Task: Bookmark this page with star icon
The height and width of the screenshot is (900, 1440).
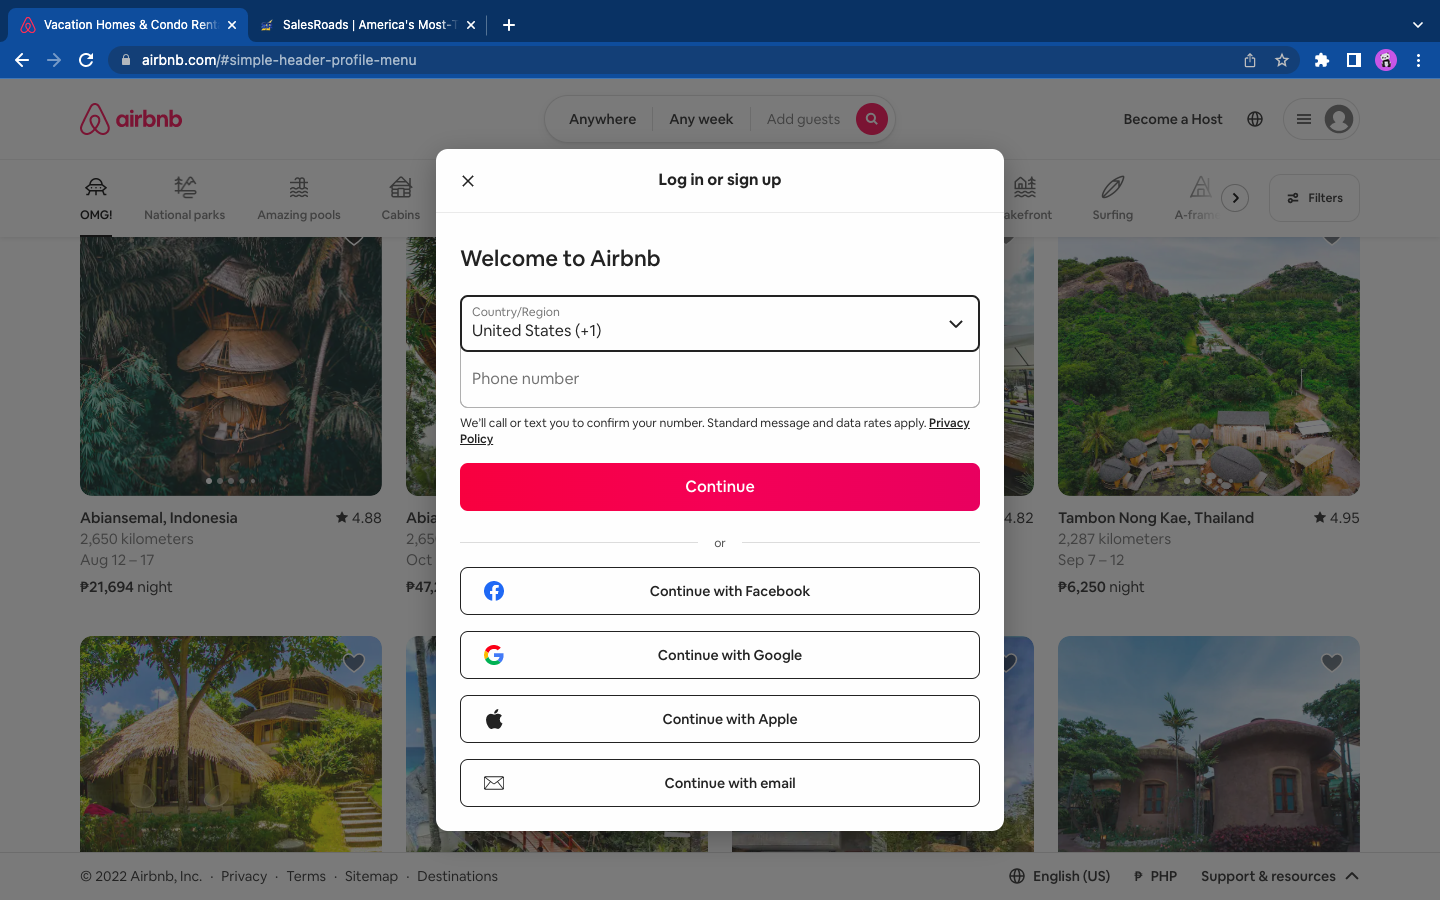Action: coord(1282,60)
